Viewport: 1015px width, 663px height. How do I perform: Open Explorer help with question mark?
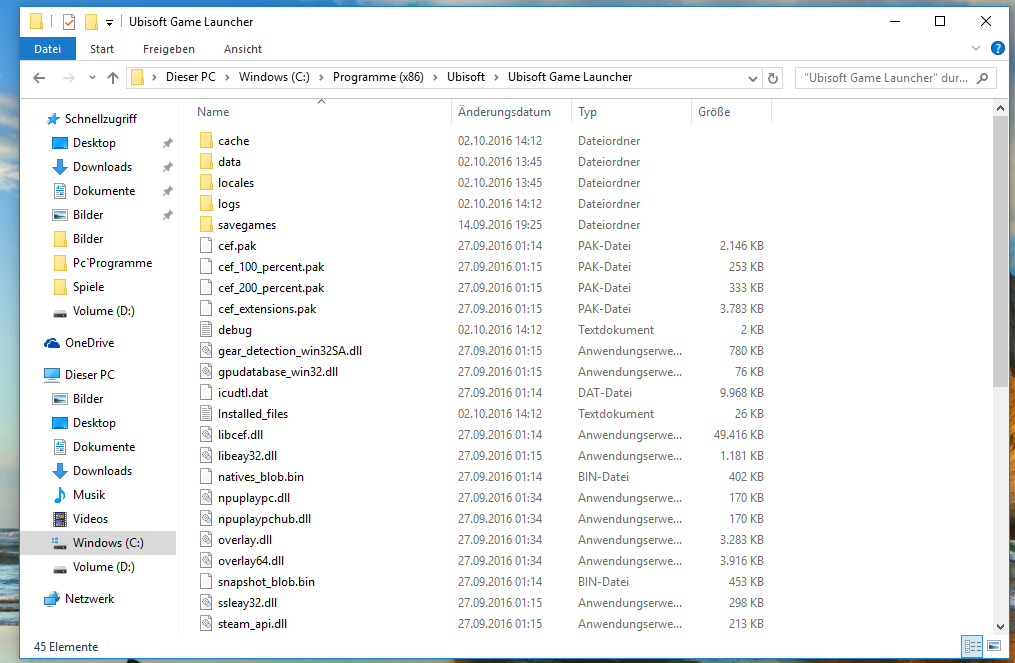pyautogui.click(x=998, y=49)
